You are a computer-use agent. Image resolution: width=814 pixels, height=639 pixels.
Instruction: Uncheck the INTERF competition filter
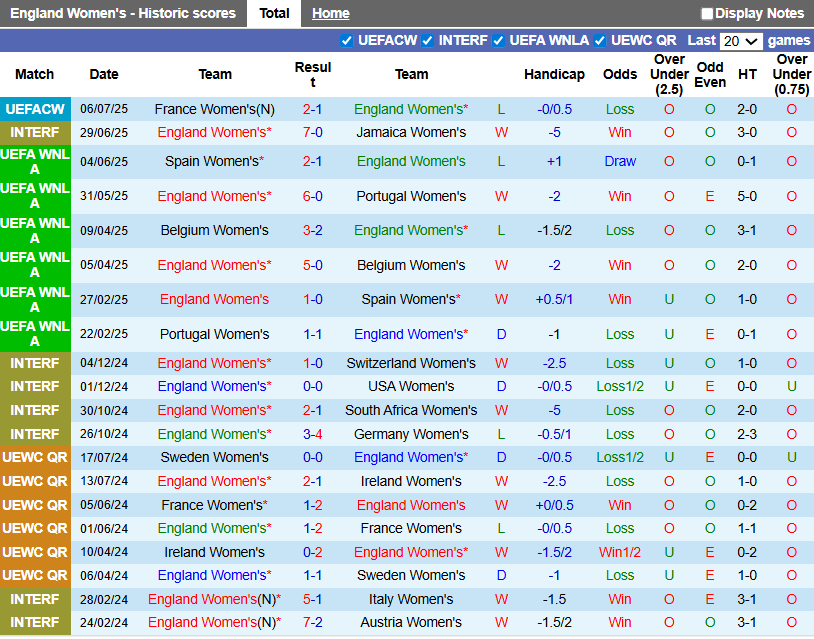point(427,40)
